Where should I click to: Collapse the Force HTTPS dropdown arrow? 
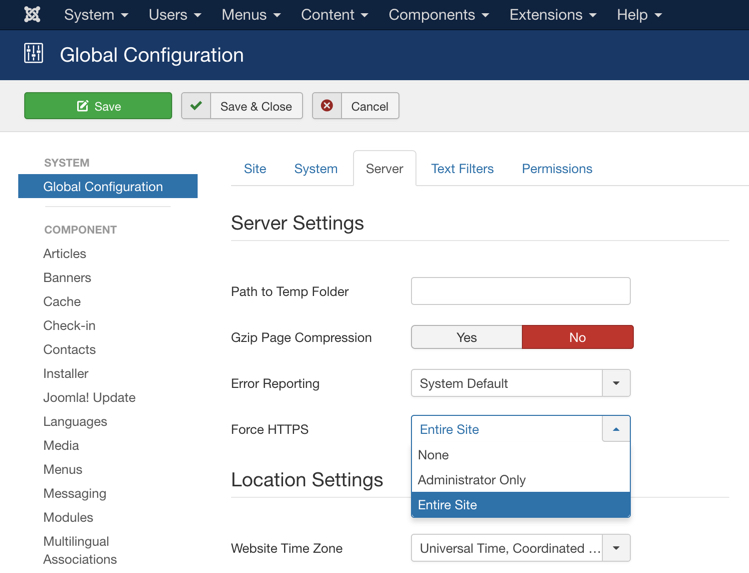616,429
